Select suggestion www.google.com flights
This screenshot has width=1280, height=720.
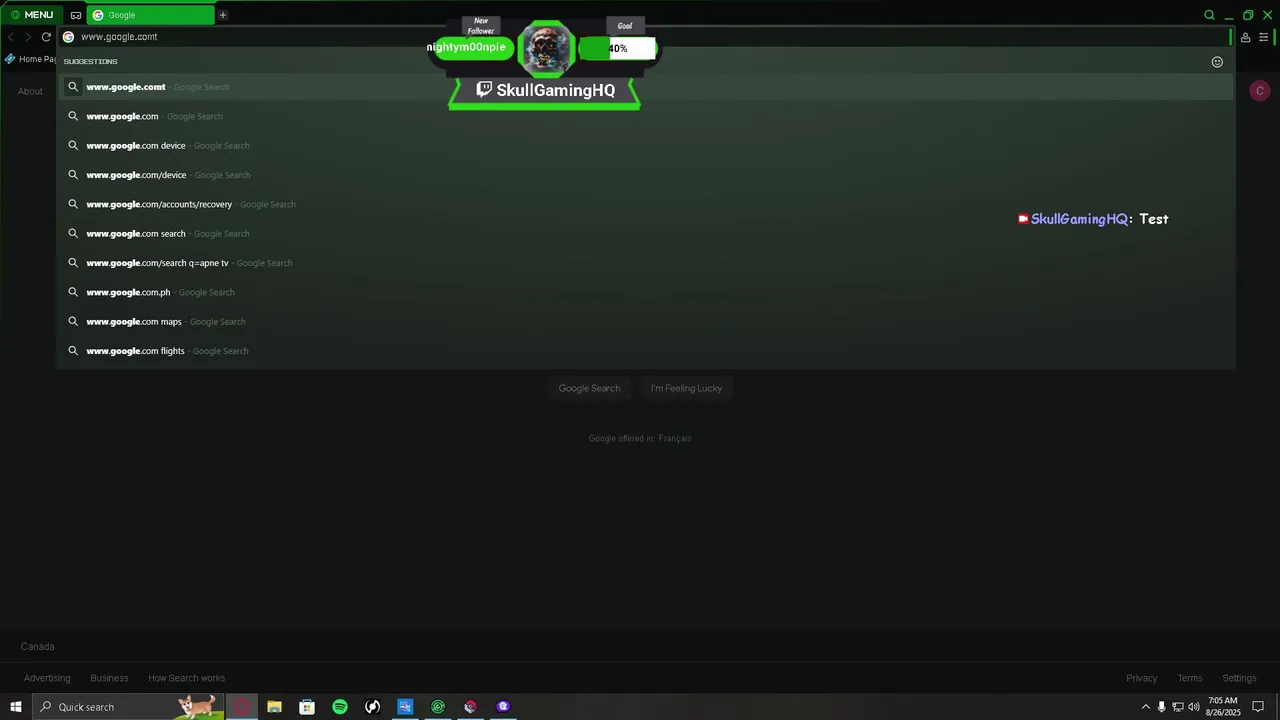pyautogui.click(x=646, y=351)
